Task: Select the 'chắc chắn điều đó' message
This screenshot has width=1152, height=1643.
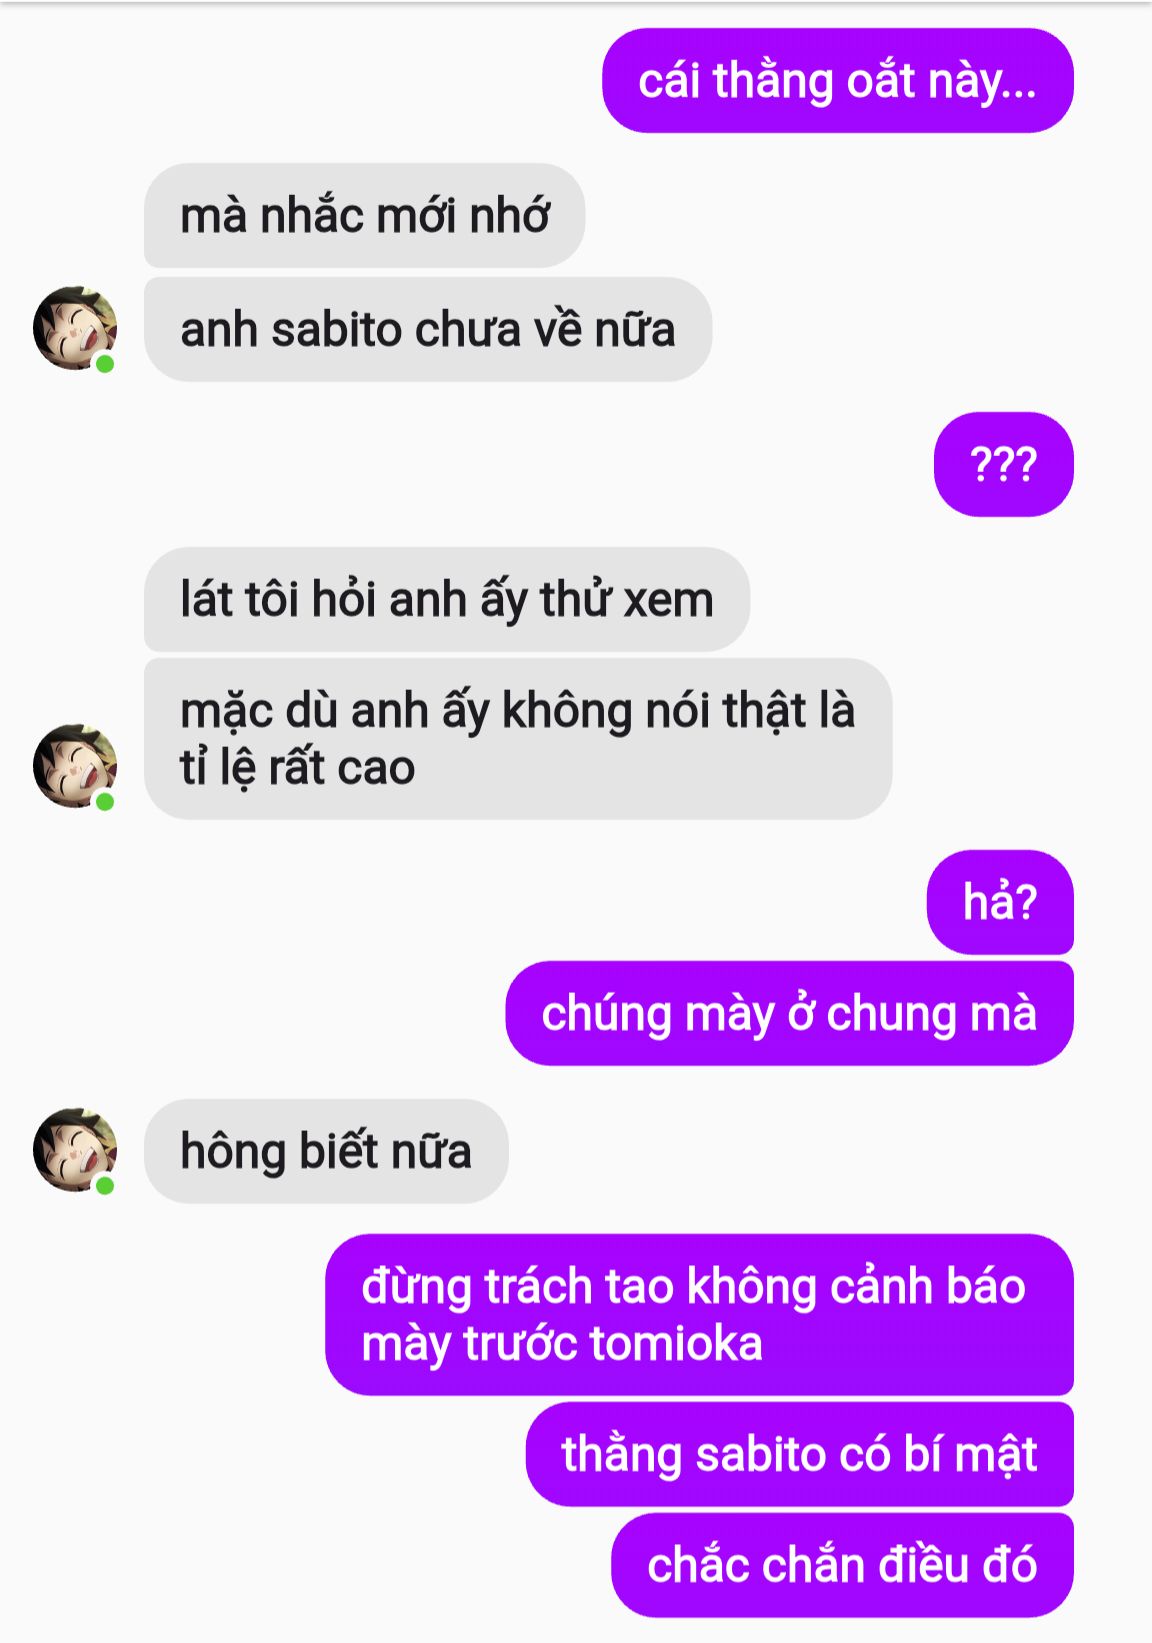Action: [842, 1565]
